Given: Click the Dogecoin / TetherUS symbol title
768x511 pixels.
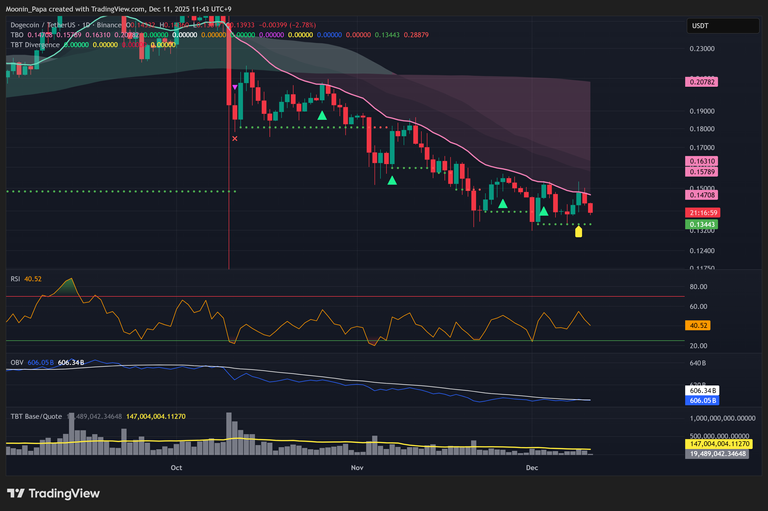Looking at the screenshot, I should [50, 23].
